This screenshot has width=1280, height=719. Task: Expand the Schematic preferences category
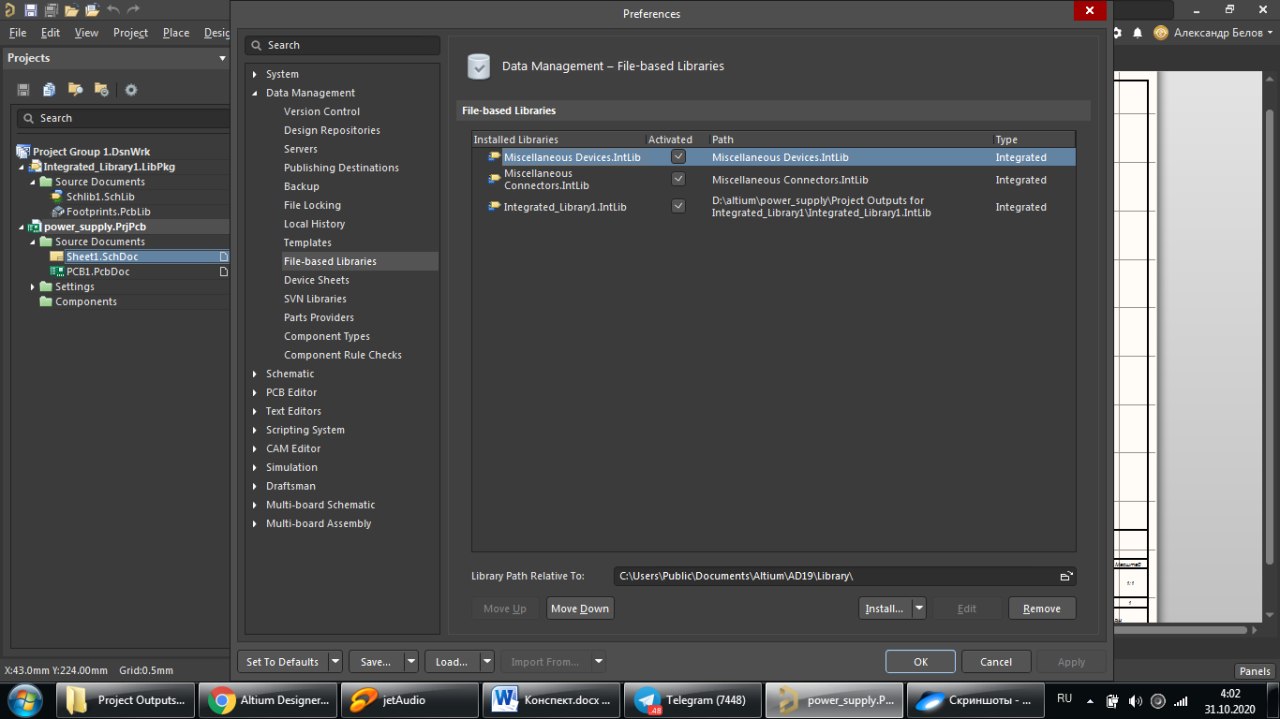point(255,374)
